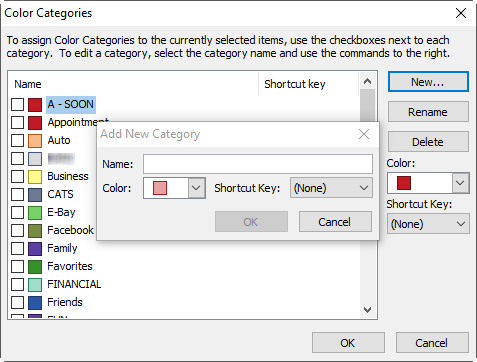The width and height of the screenshot is (477, 362).
Task: Open Shortcut Key dropdown in Add New Category
Action: point(331,188)
